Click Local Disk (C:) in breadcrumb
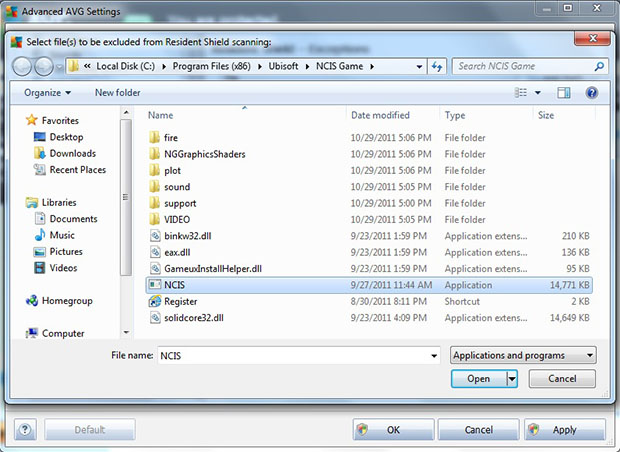Viewport: 620px width, 452px height. 126,66
